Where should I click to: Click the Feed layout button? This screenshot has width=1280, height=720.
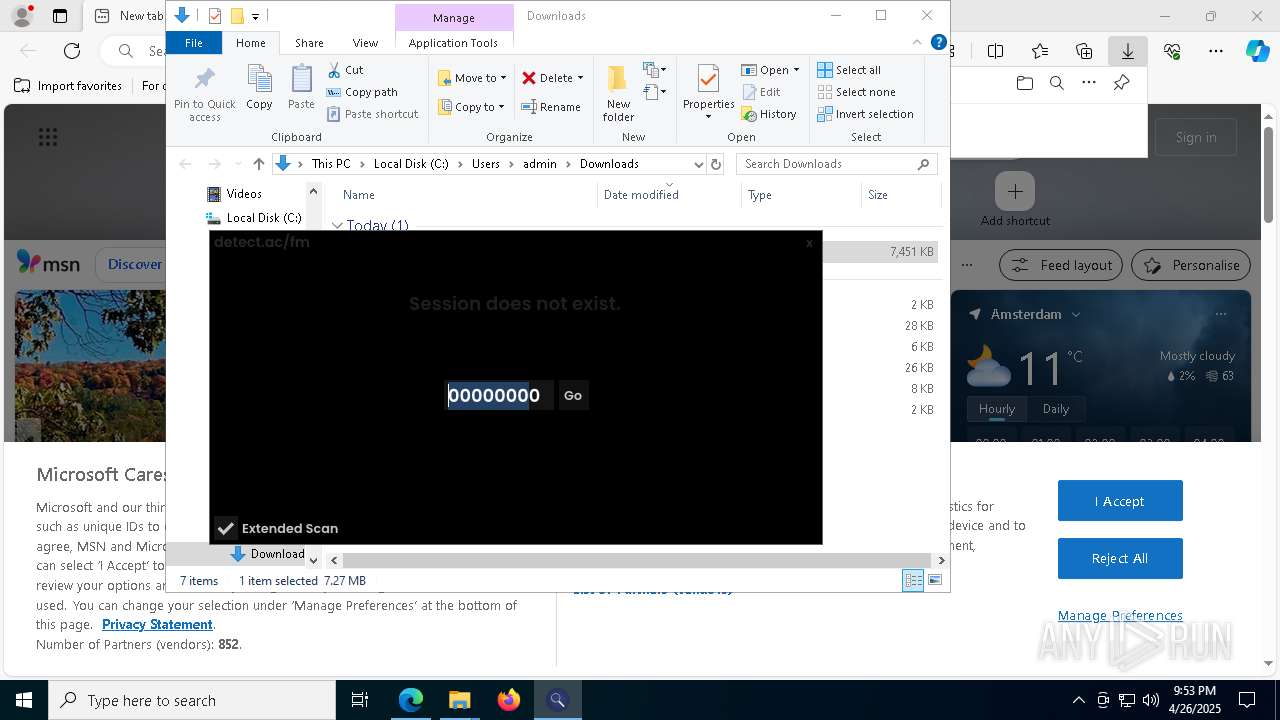click(1061, 265)
